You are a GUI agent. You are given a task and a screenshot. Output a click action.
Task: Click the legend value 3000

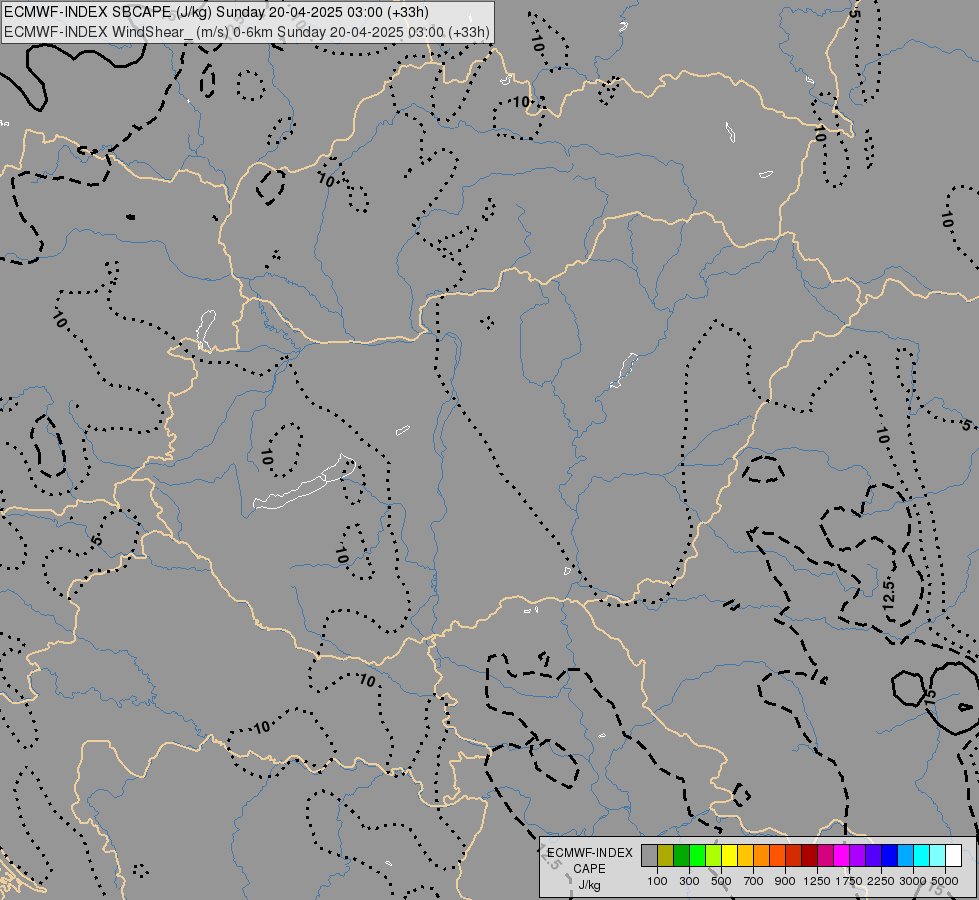913,881
